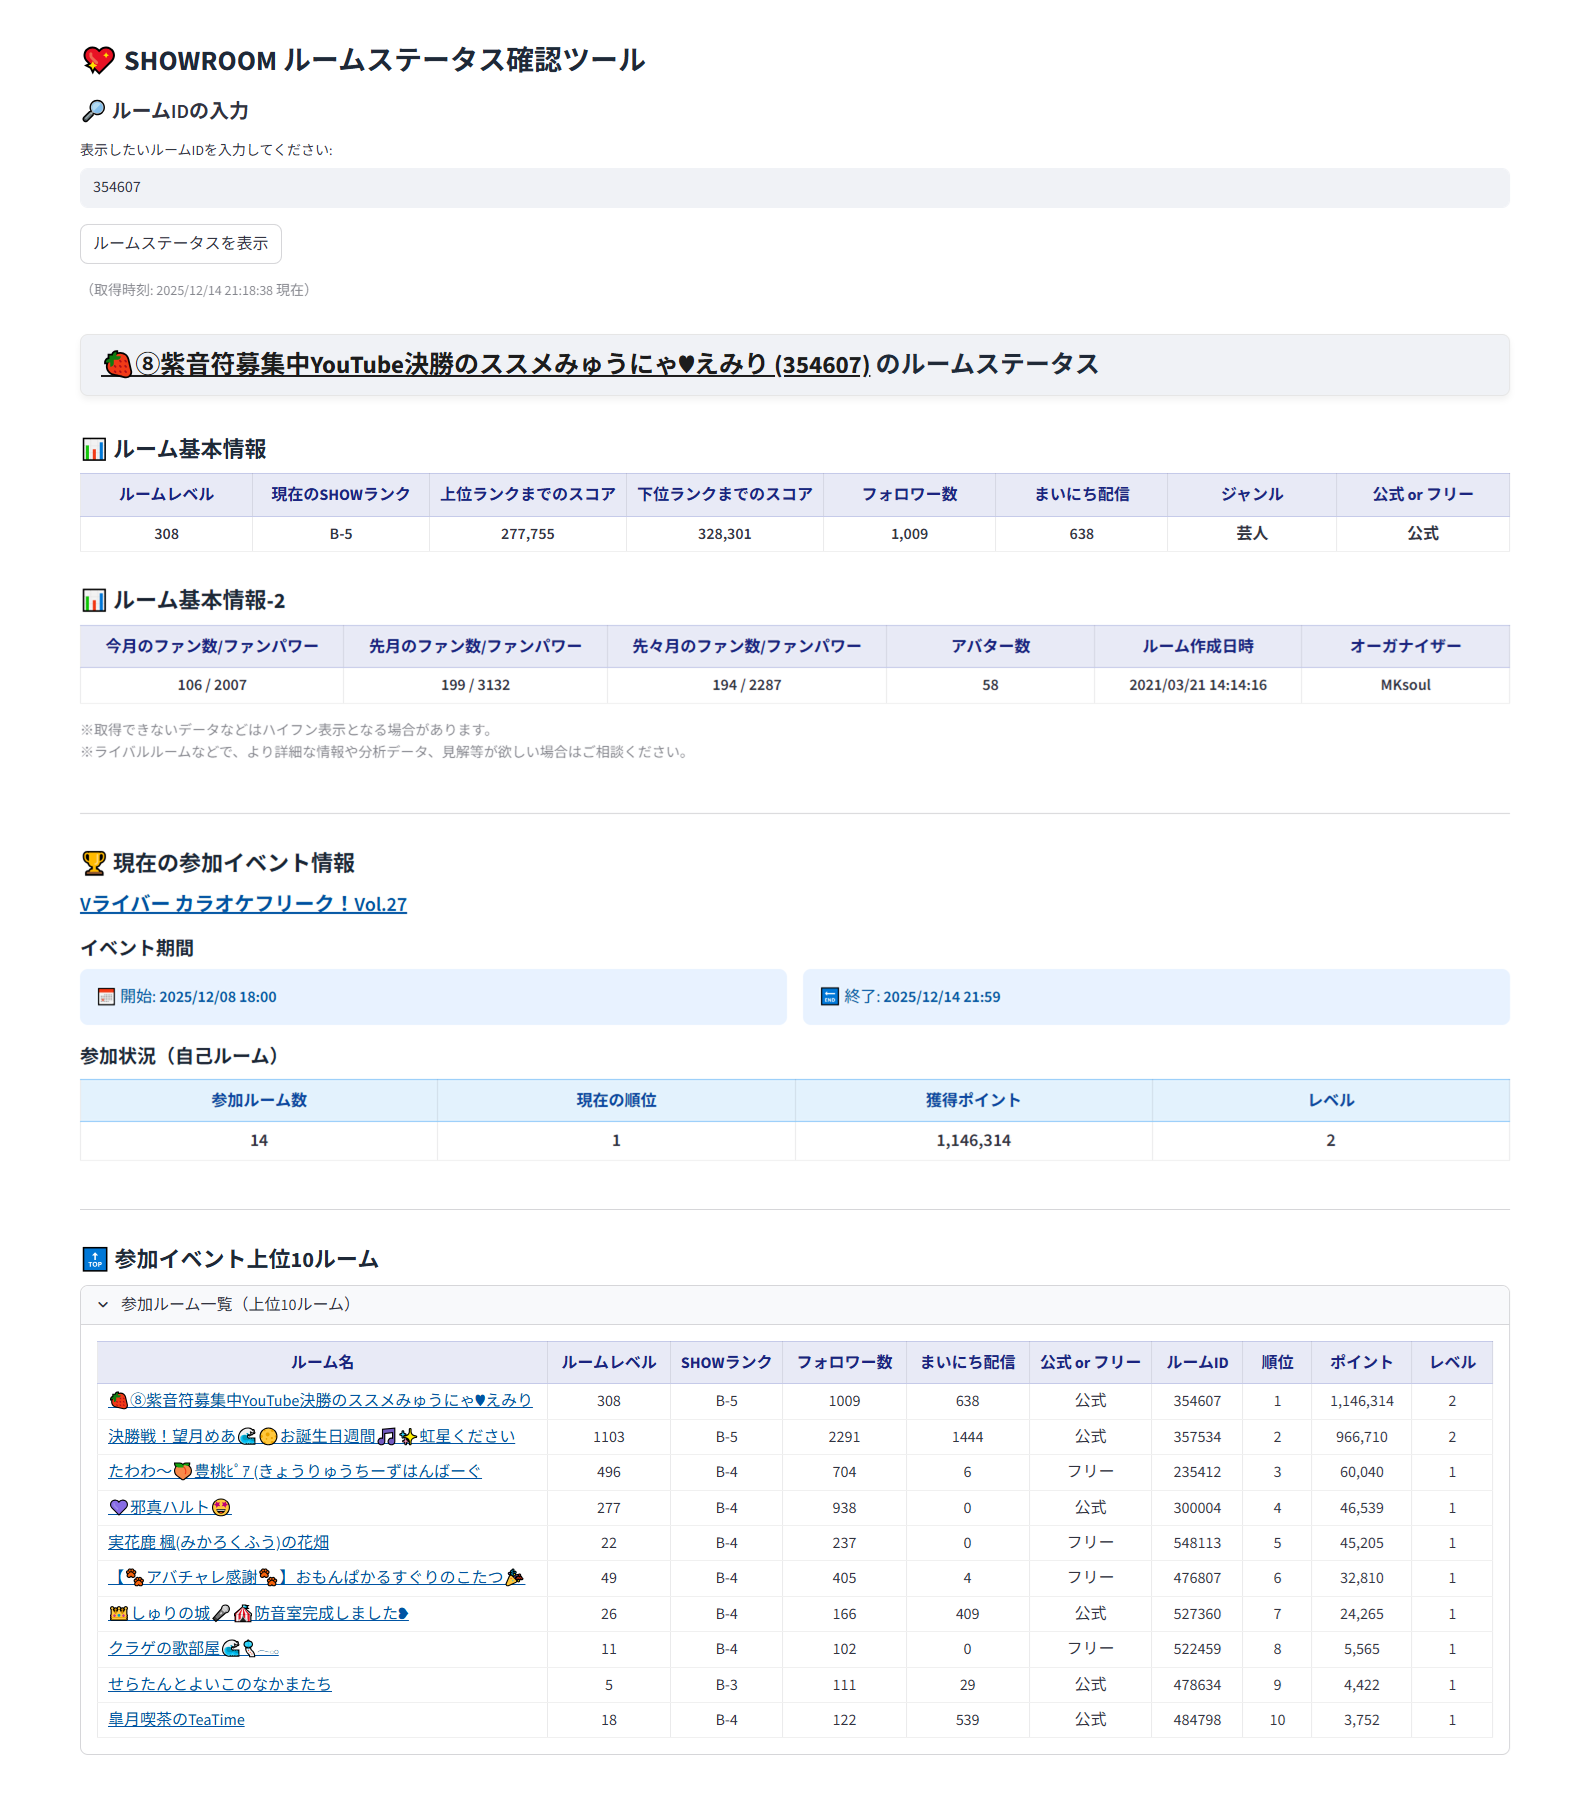Open the せらたんとよいこのなかまたち room link

point(219,1685)
